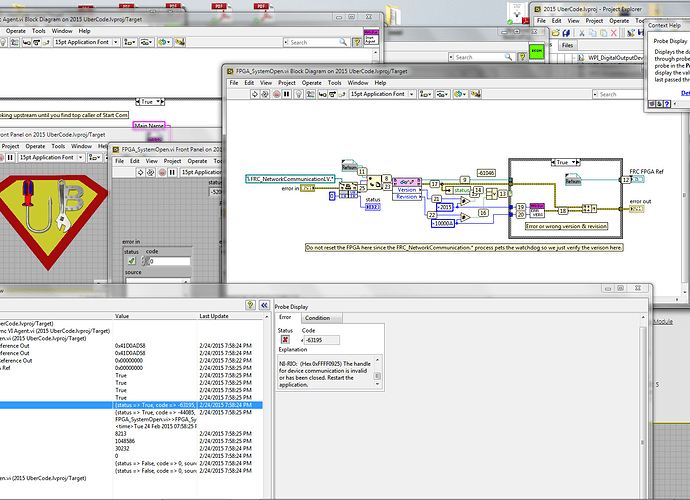Image resolution: width=690 pixels, height=500 pixels.
Task: Show Context Help from Agent.vi toolbar question mark
Action: click(x=357, y=43)
